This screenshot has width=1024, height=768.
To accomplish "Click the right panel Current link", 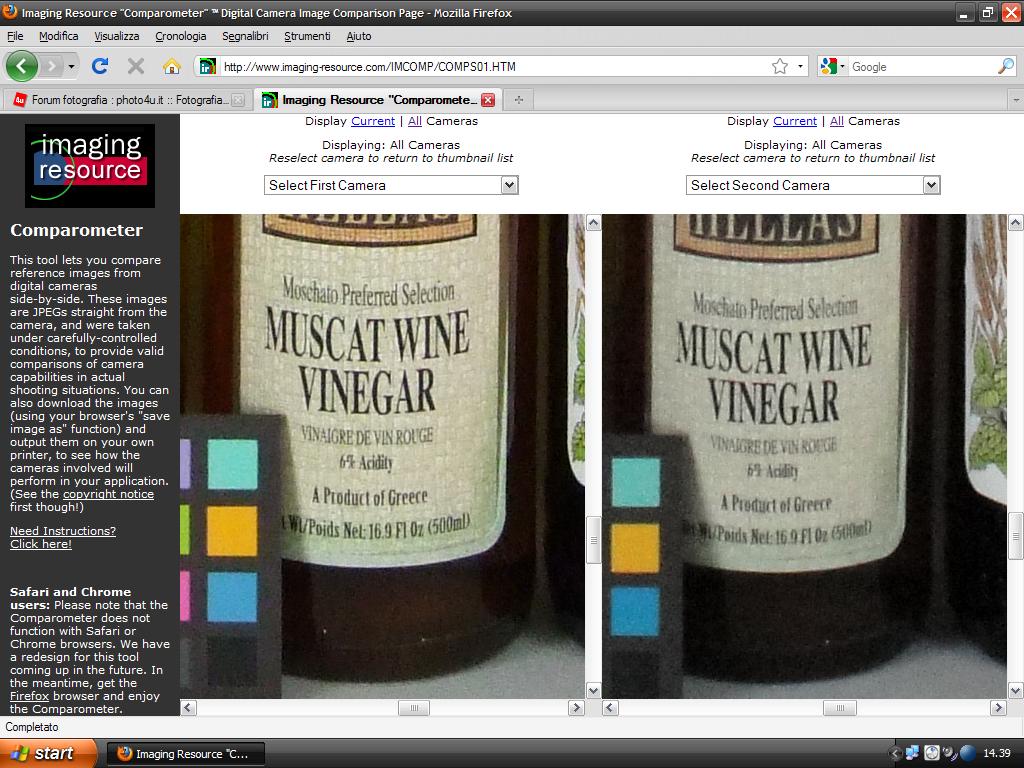I will click(x=795, y=121).
